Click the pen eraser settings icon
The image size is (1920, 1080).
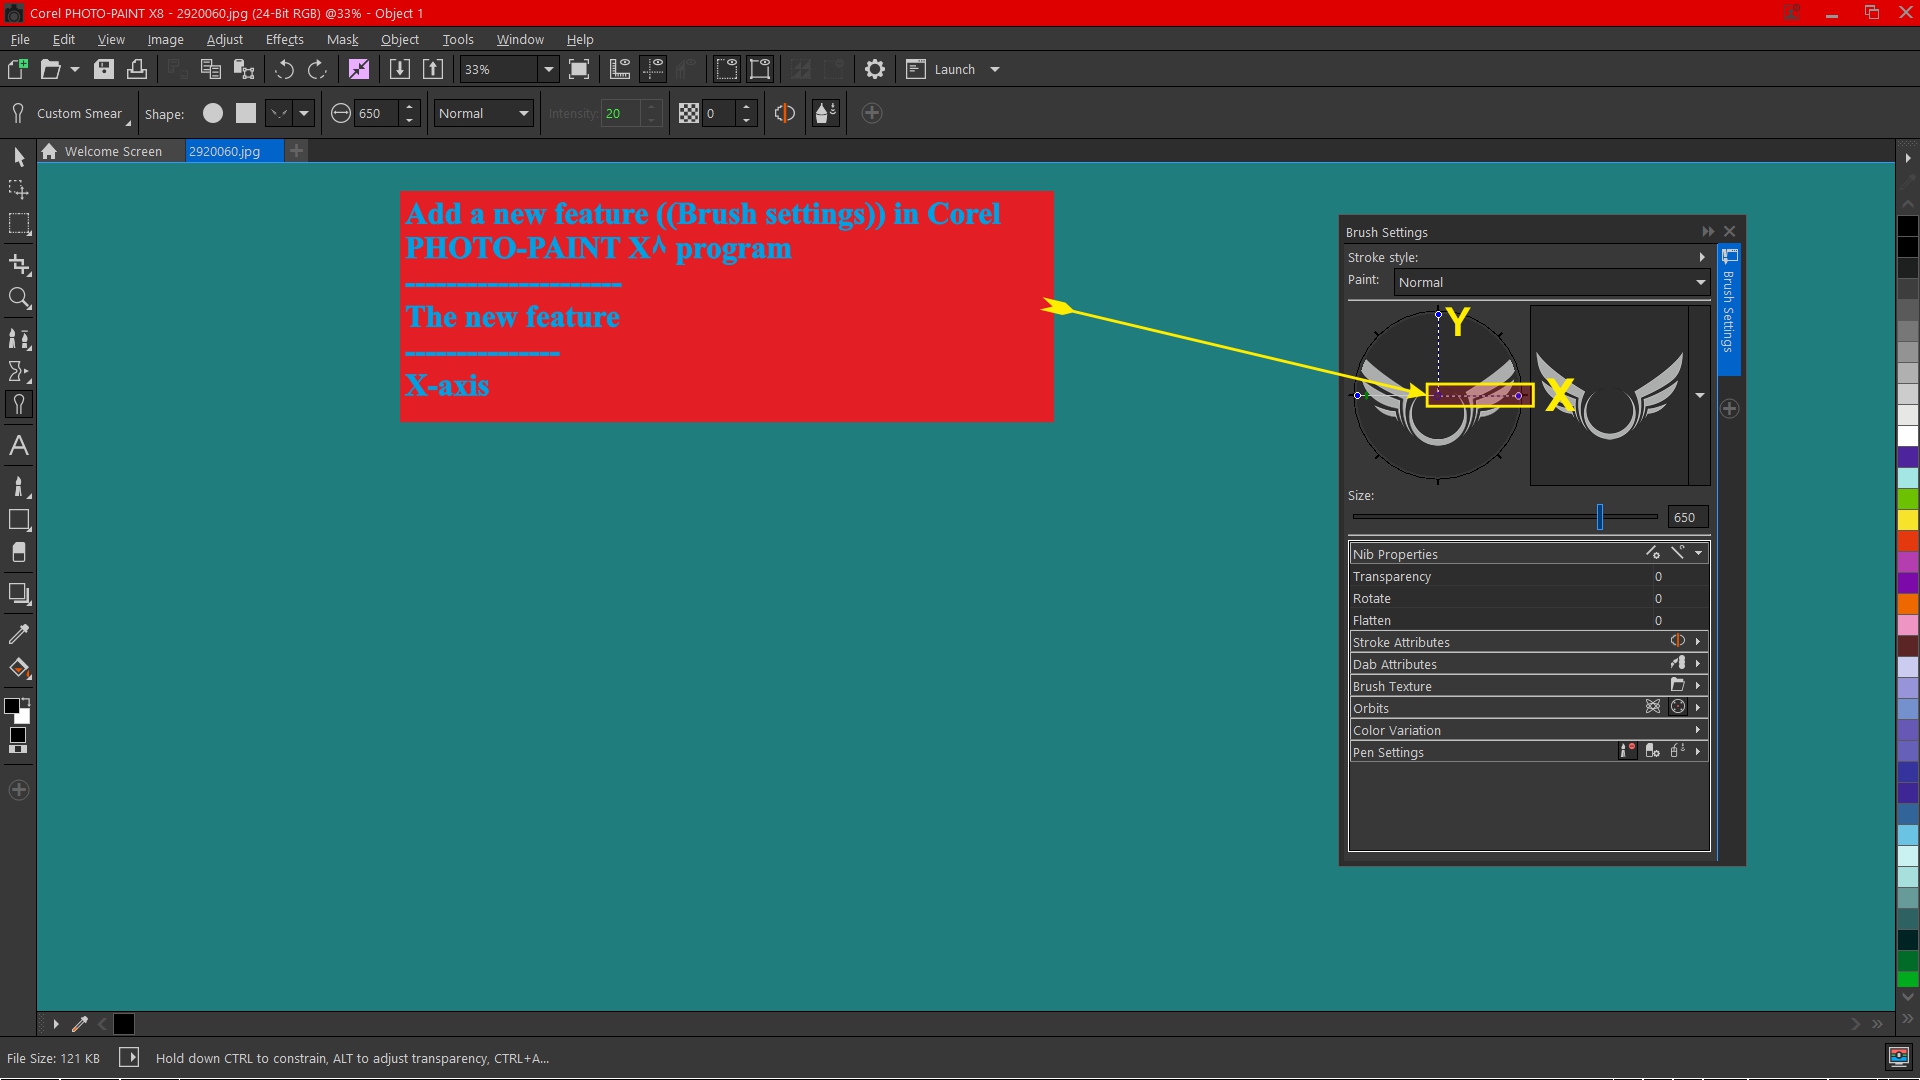[x=1653, y=751]
